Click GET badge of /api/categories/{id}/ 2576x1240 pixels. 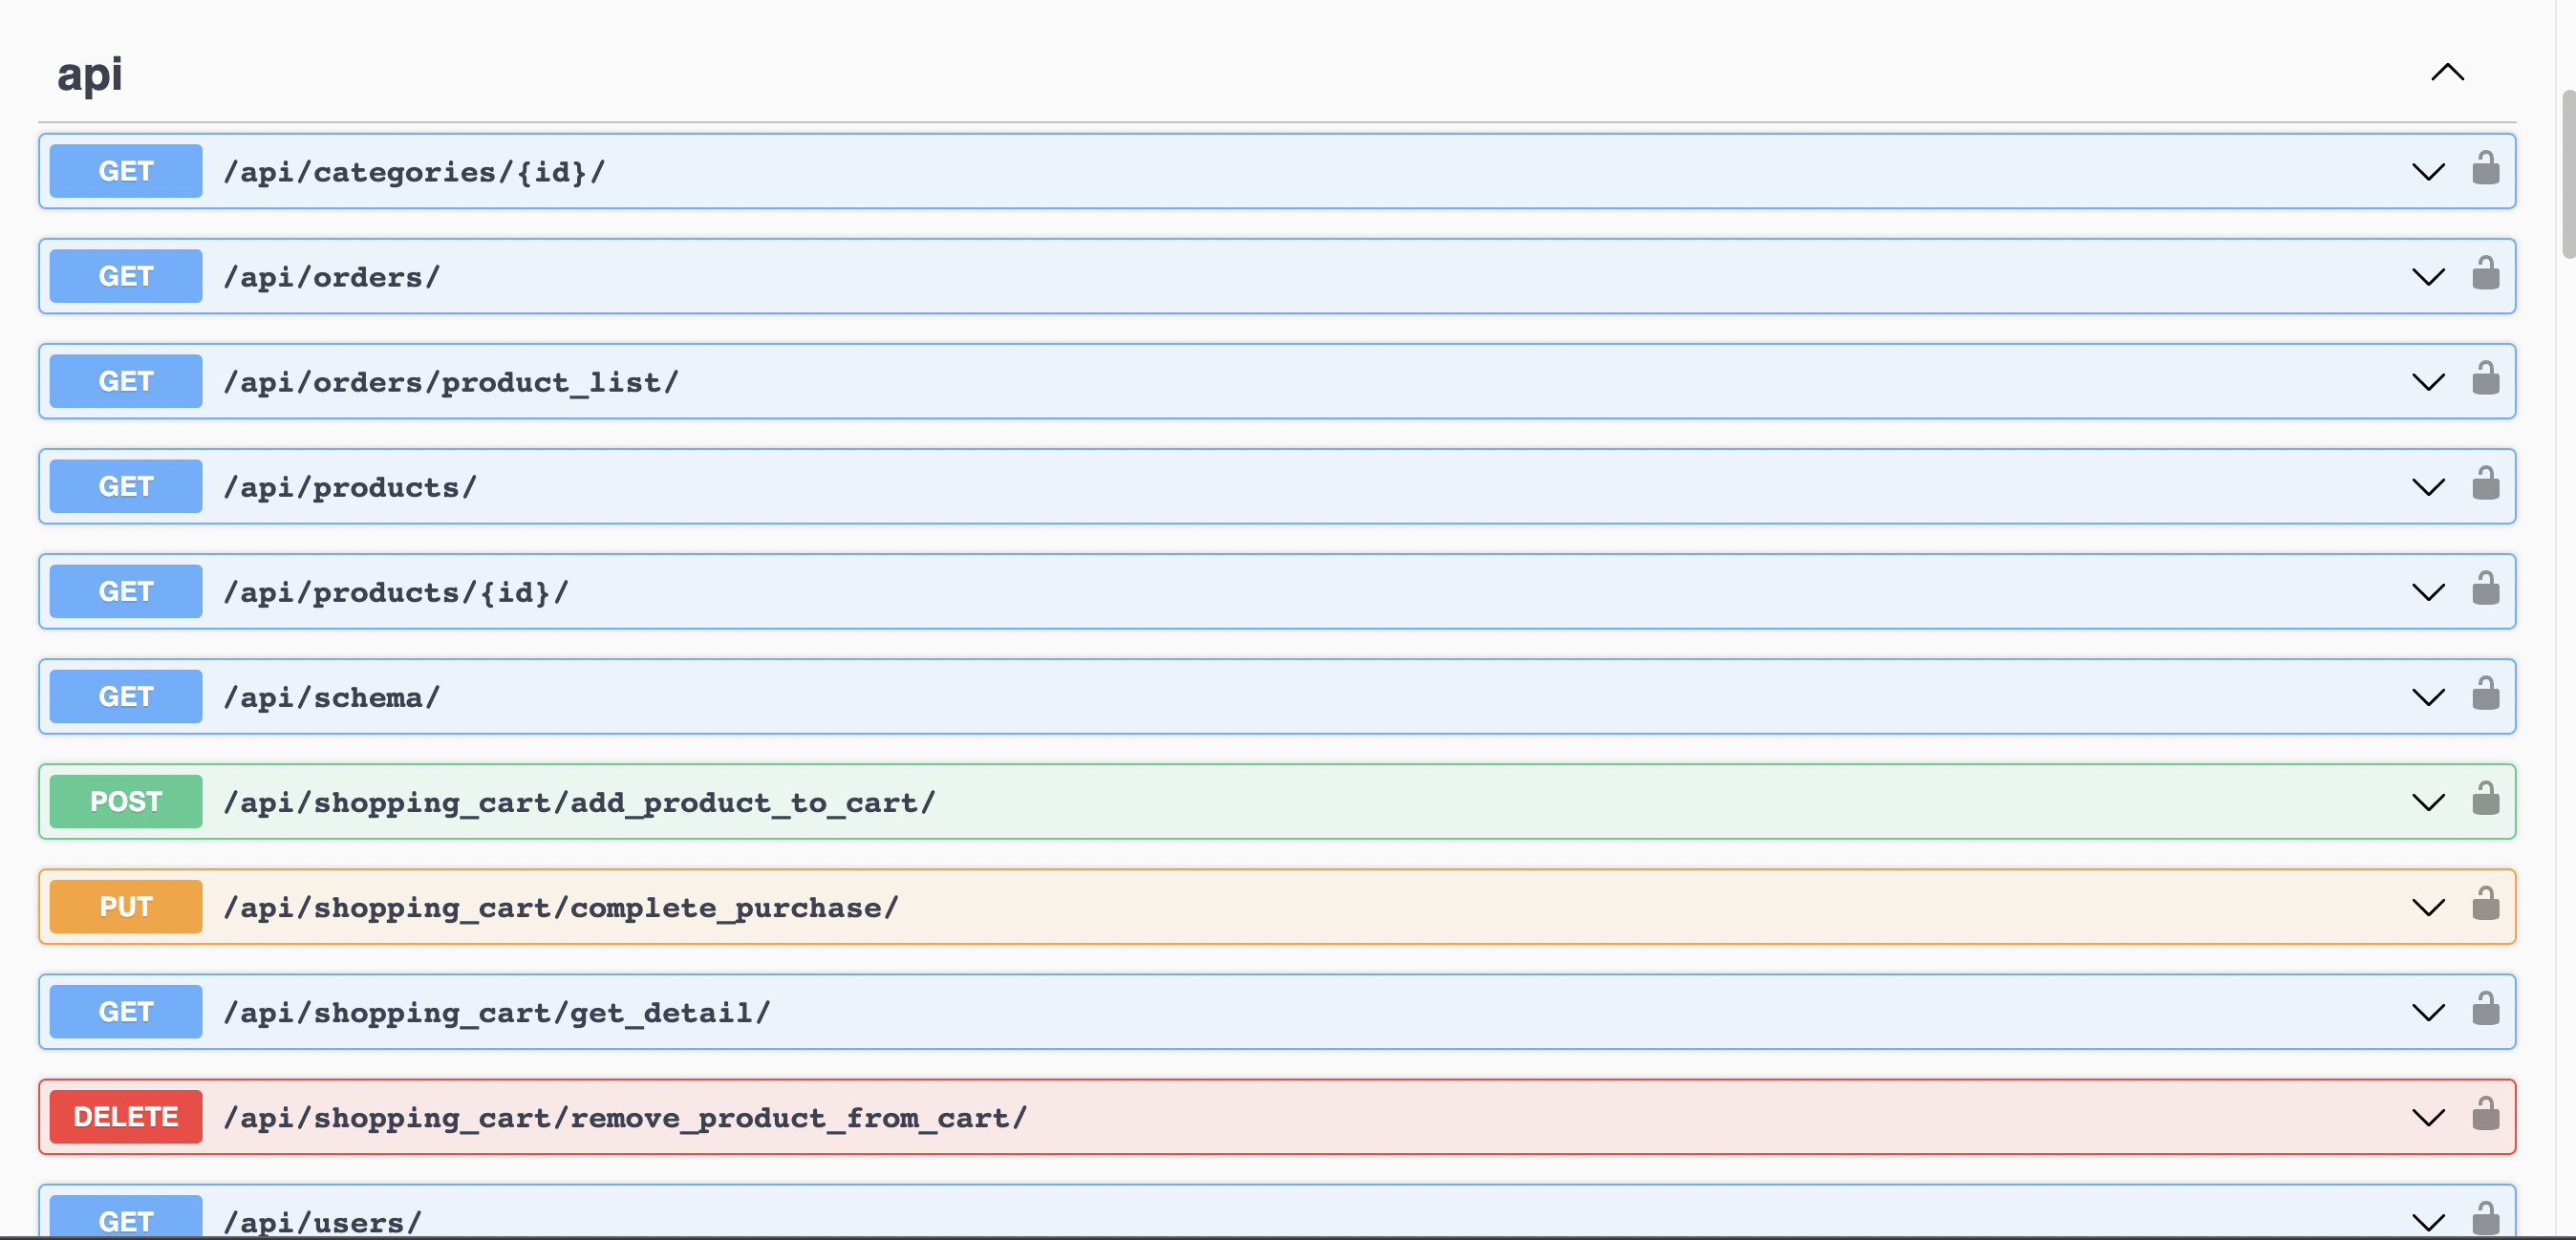pyautogui.click(x=126, y=171)
